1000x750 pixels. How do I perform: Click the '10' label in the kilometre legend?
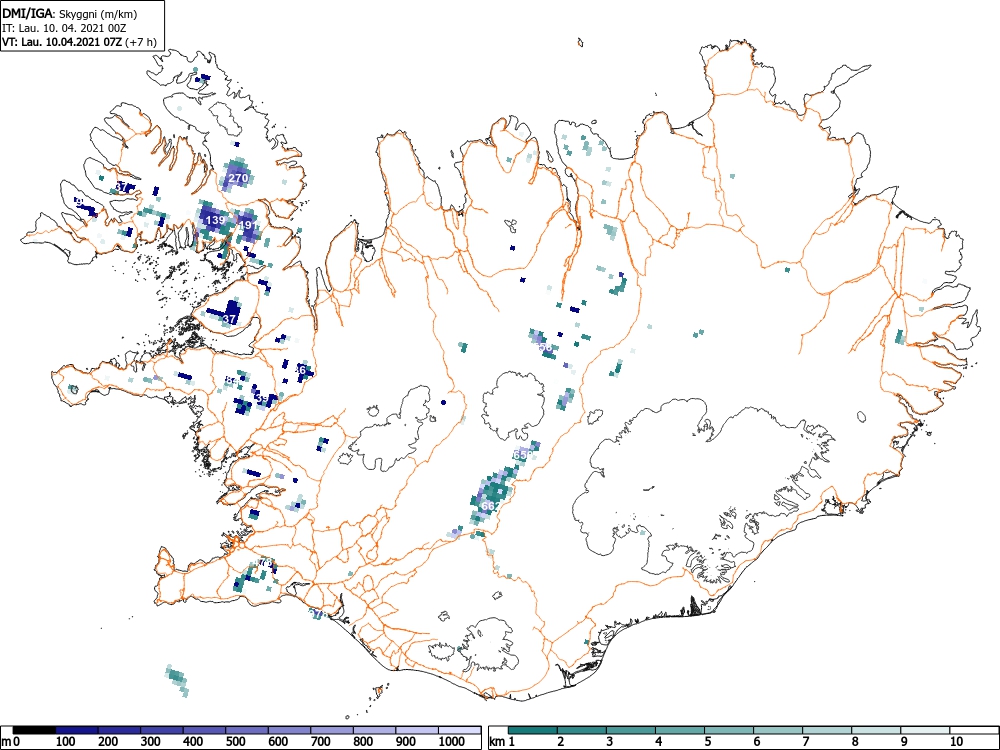coord(955,742)
